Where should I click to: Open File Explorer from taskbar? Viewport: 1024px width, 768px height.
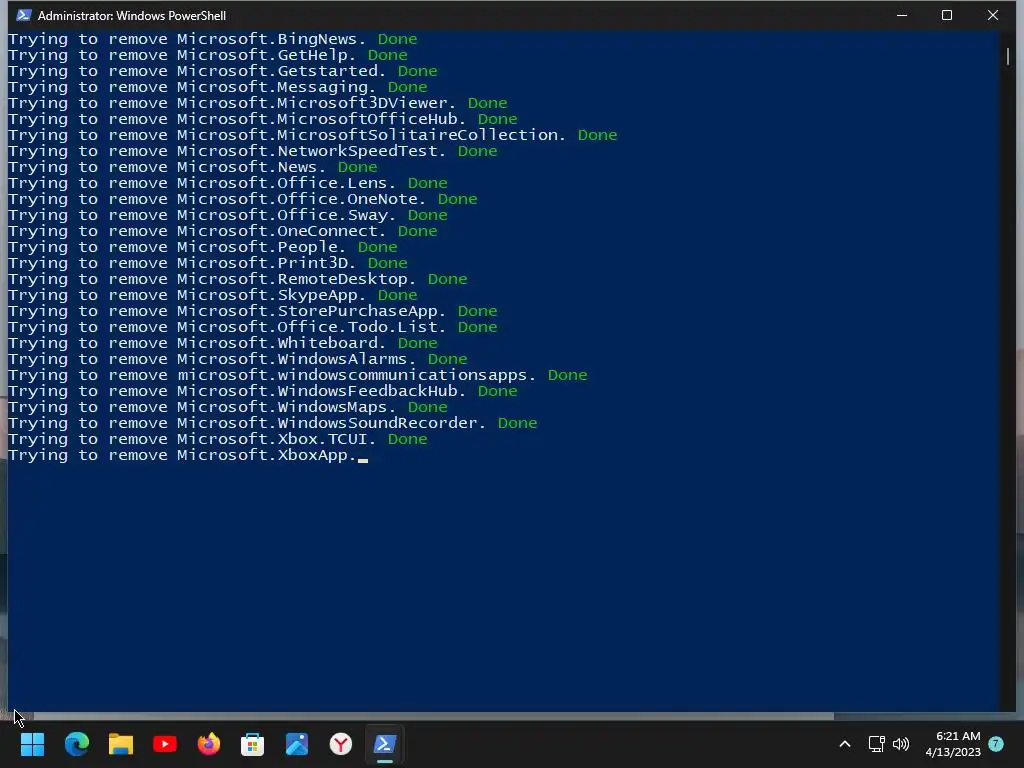click(121, 744)
